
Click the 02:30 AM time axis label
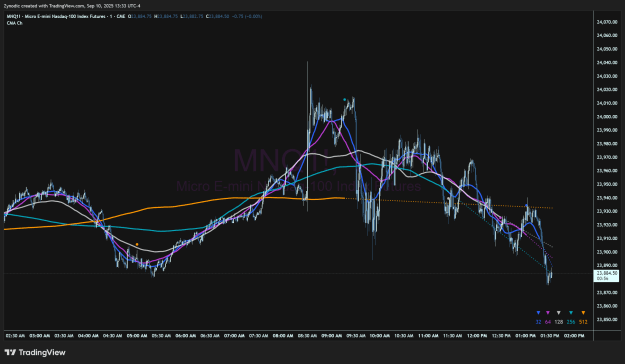pyautogui.click(x=15, y=336)
